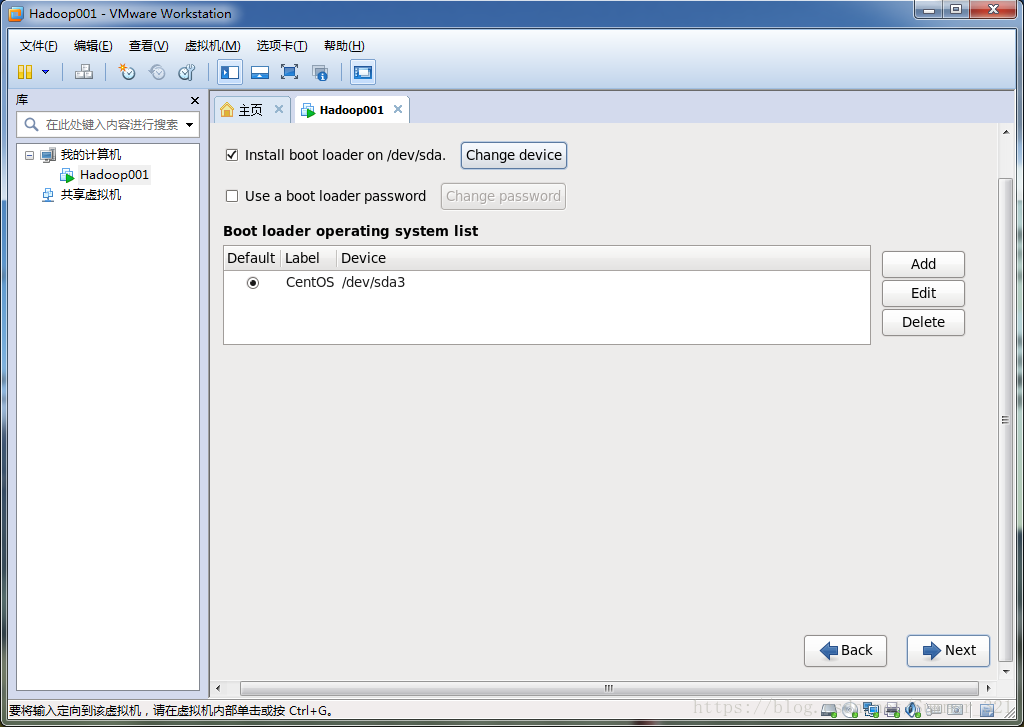Viewport: 1024px width, 727px height.
Task: Select 共享虚拟机 in the library tree
Action: point(91,195)
